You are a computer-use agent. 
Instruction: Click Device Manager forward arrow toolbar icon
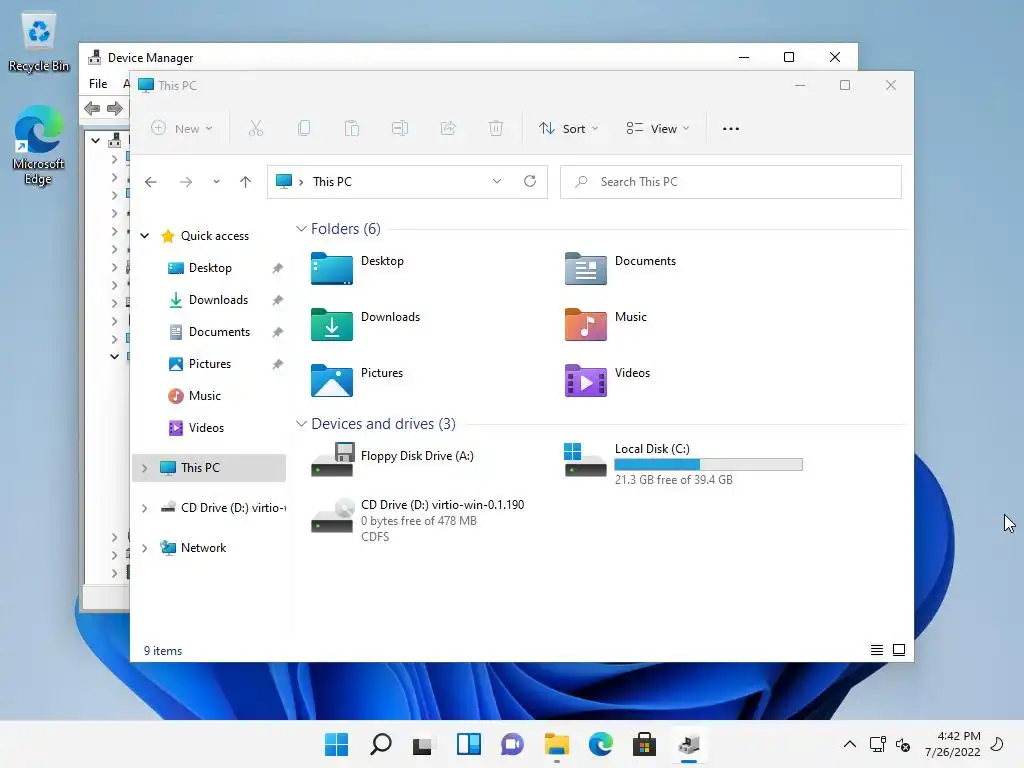[x=115, y=108]
